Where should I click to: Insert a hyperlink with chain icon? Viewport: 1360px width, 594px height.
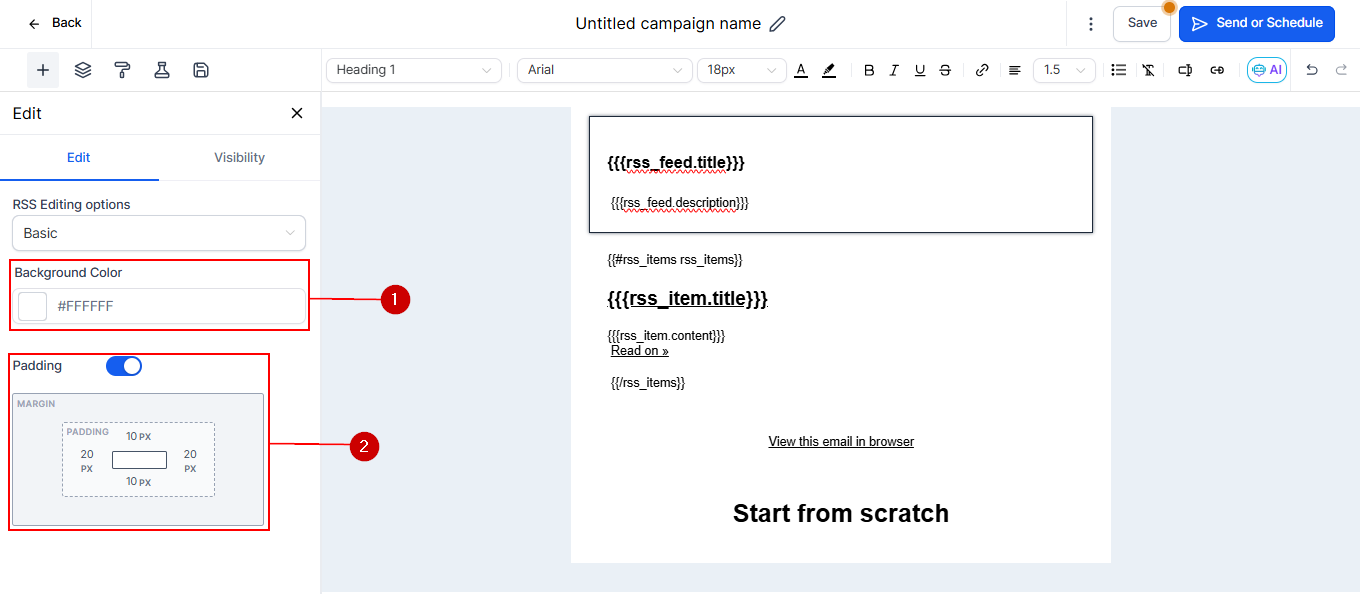(982, 70)
